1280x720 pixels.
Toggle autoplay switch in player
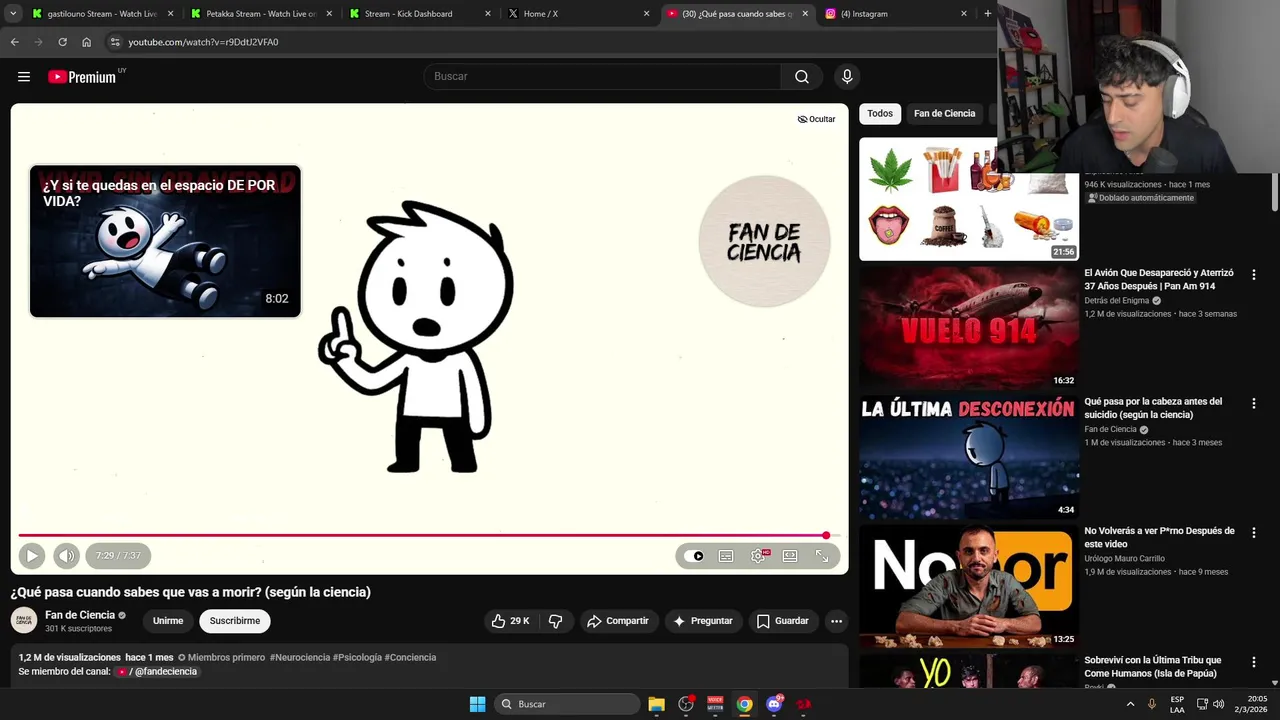click(x=694, y=556)
